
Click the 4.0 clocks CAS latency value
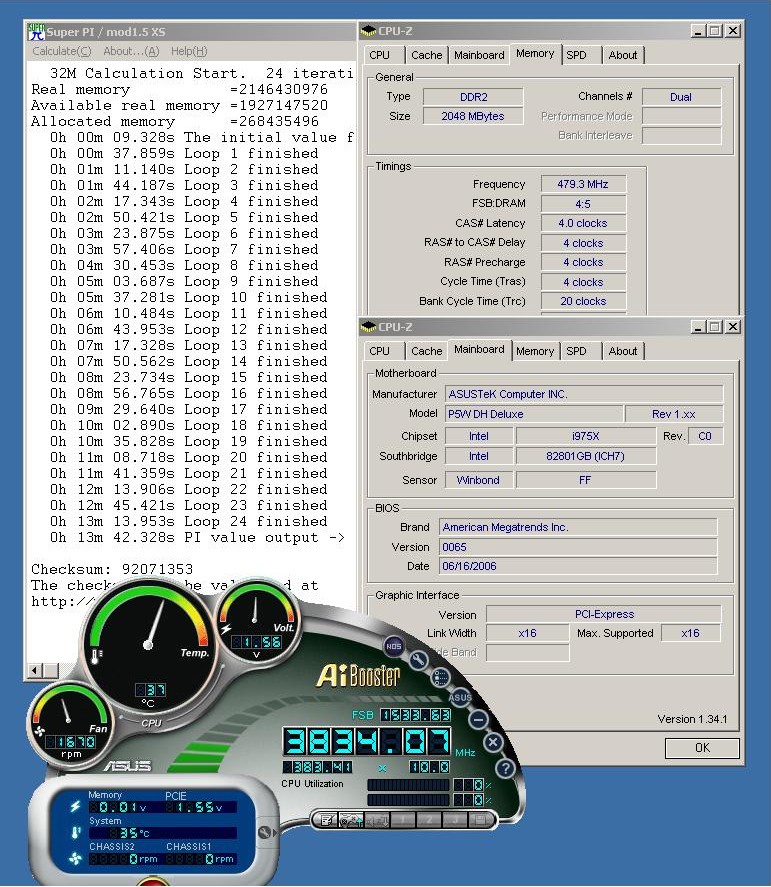(x=583, y=223)
